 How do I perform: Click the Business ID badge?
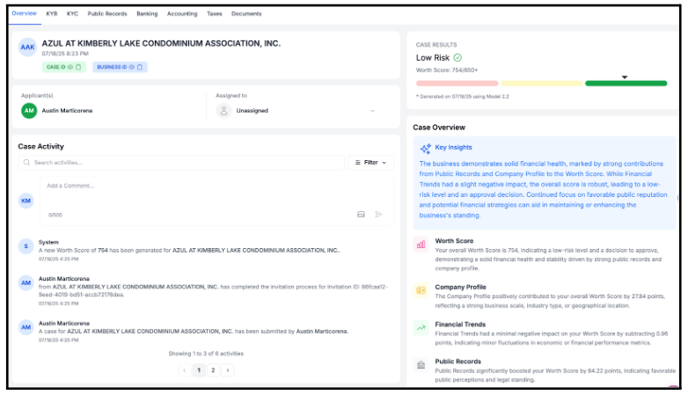120,67
